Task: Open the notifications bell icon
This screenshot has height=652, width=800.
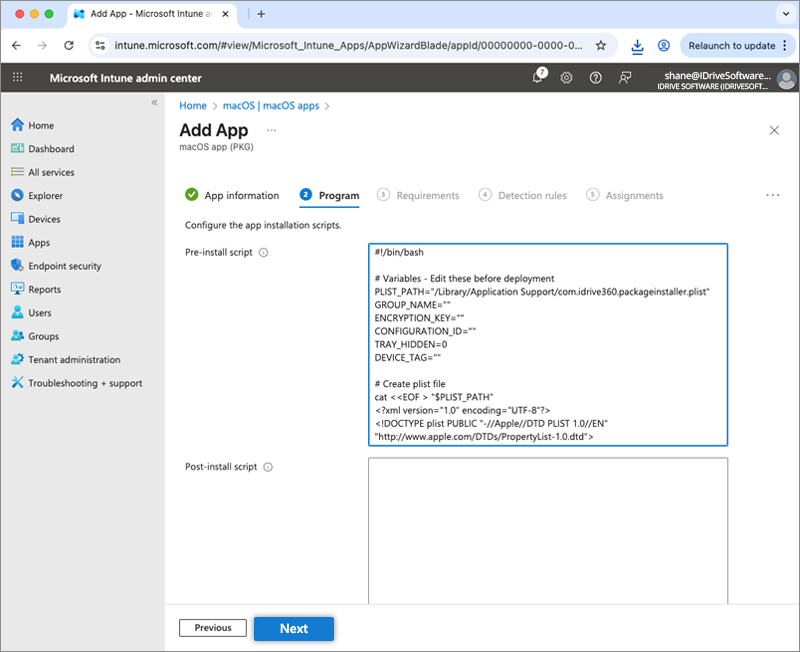Action: coord(539,77)
